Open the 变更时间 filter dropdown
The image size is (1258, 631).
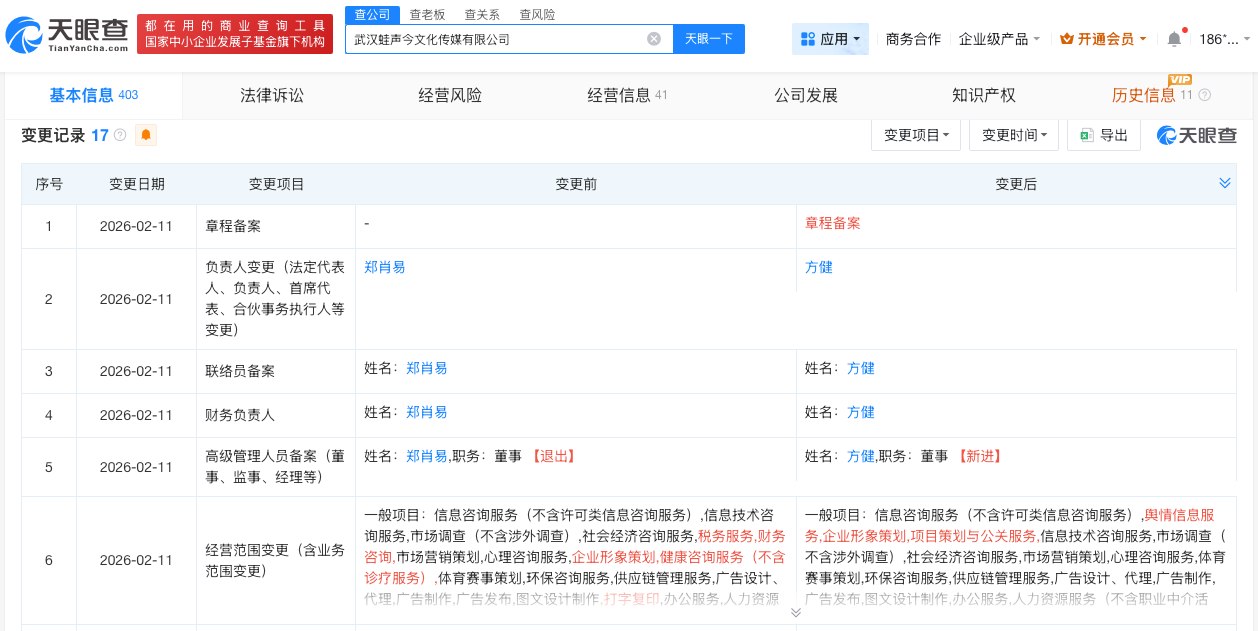tap(1013, 135)
